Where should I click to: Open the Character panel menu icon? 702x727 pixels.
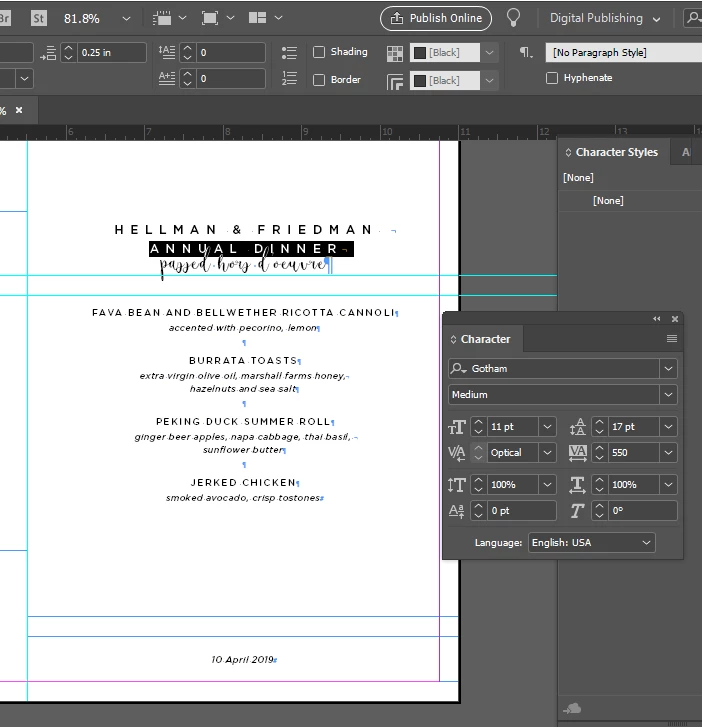point(672,339)
